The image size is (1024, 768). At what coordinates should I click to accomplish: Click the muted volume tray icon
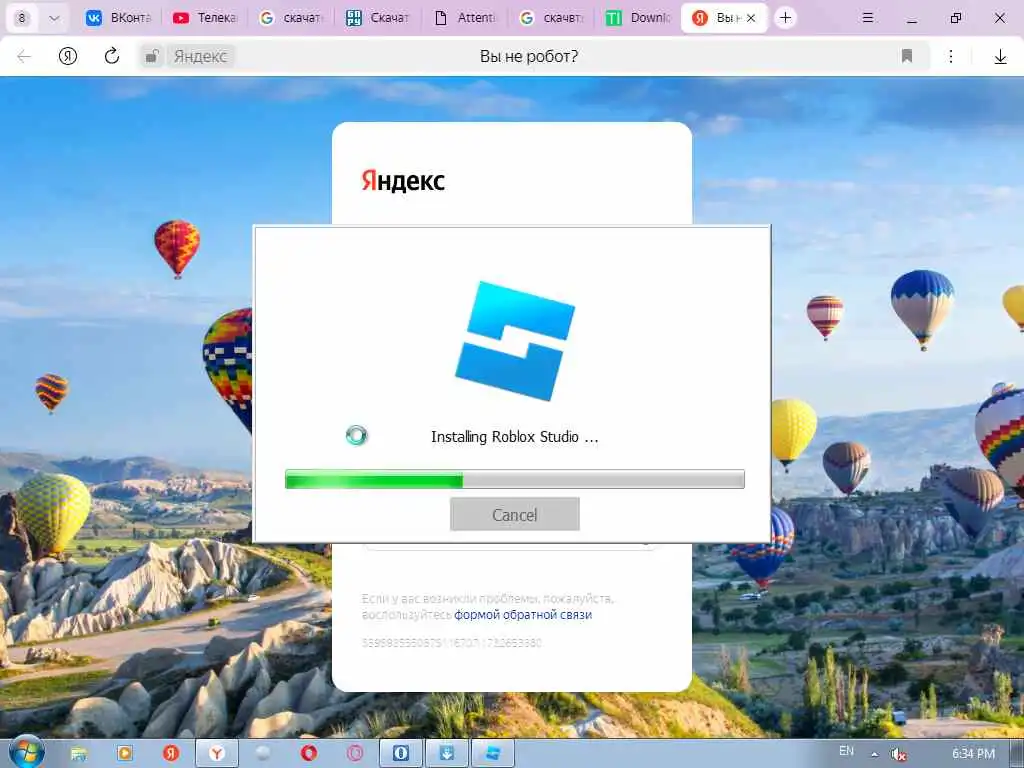click(x=899, y=754)
